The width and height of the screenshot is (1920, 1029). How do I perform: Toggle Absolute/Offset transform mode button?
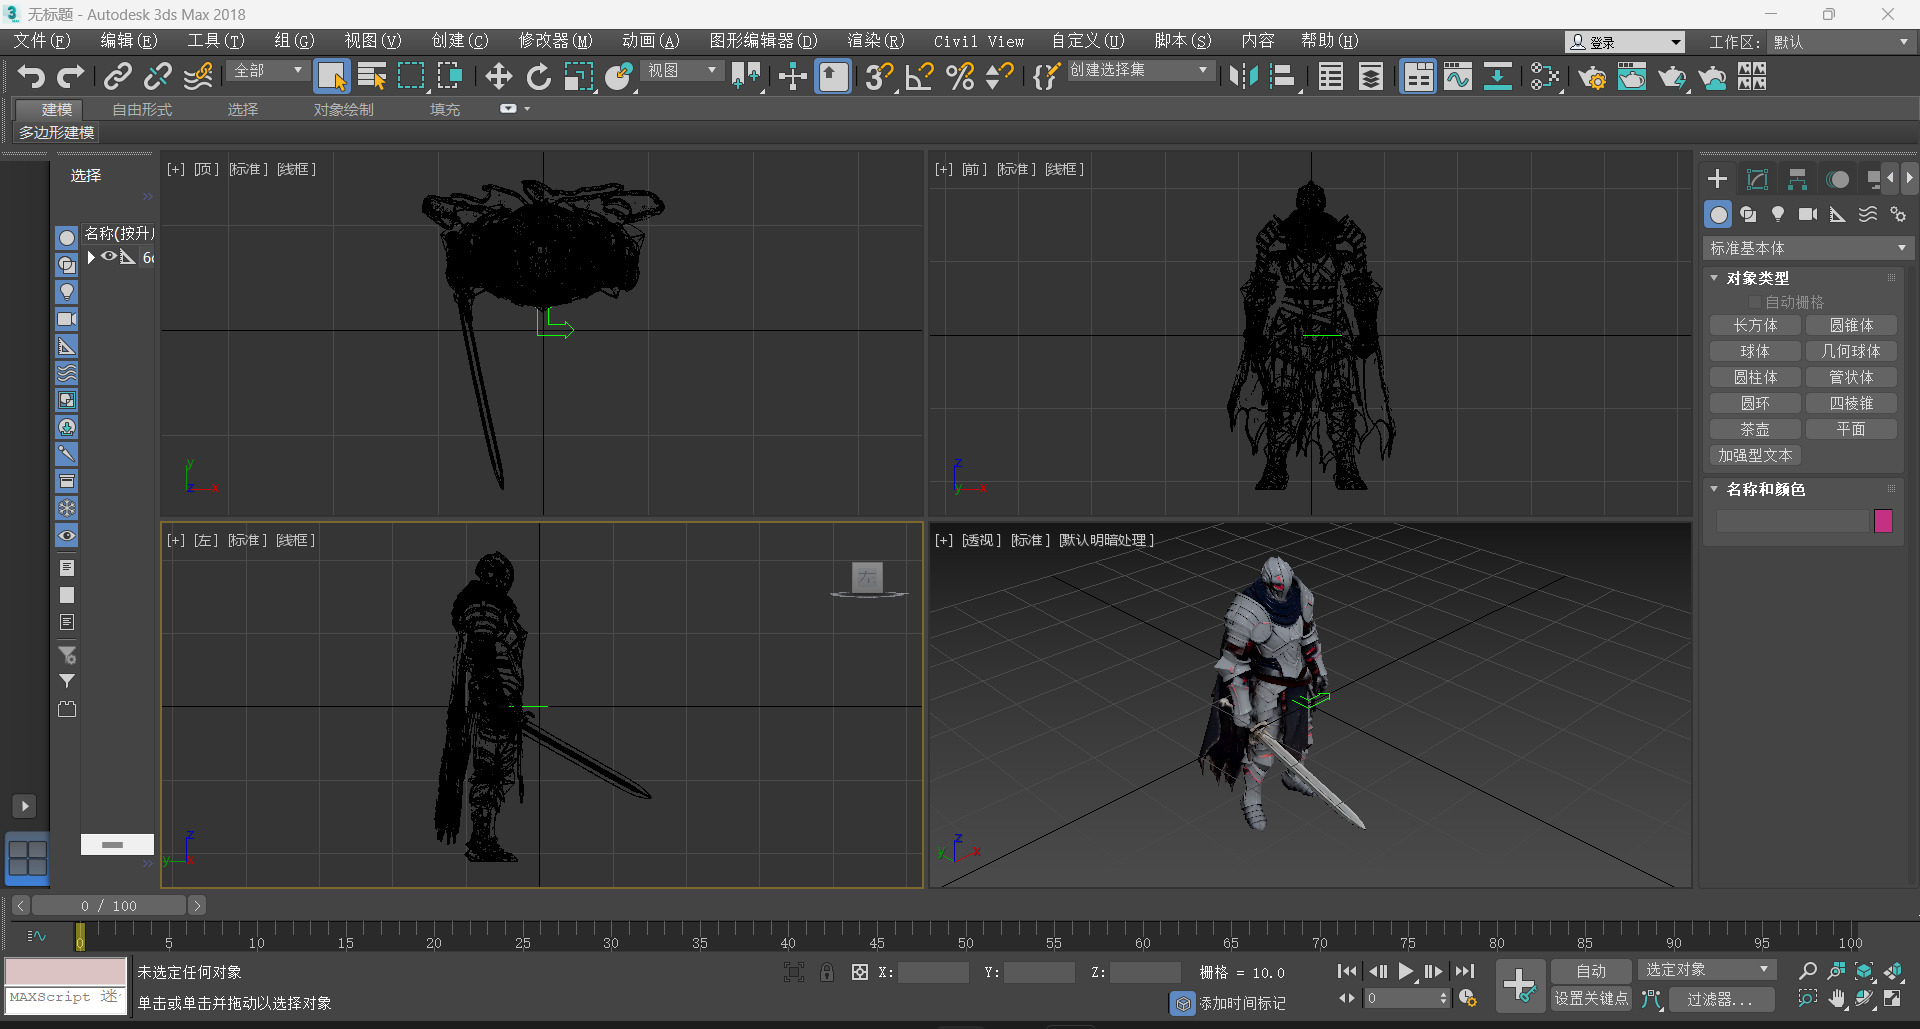tap(859, 972)
